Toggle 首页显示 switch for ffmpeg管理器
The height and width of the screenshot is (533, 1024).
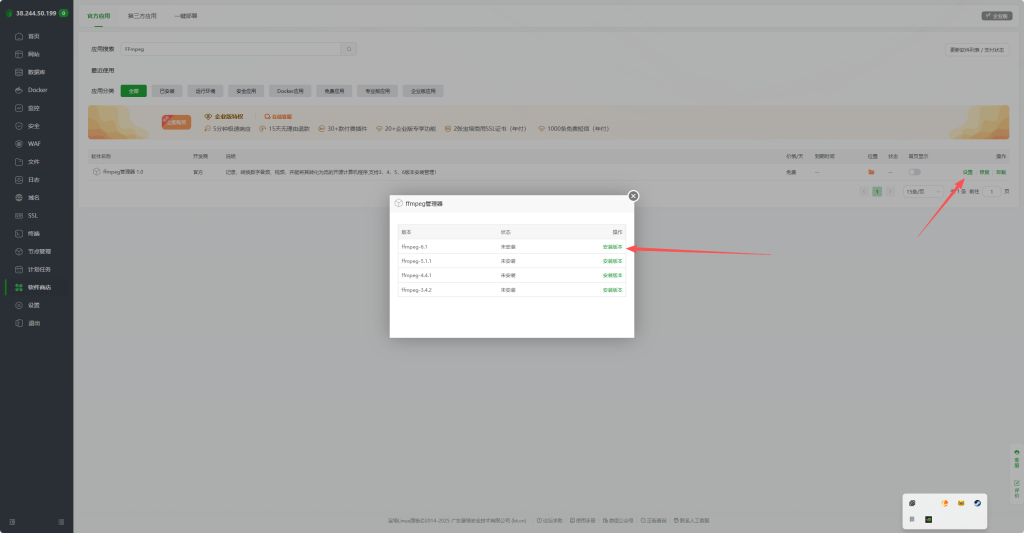[914, 172]
